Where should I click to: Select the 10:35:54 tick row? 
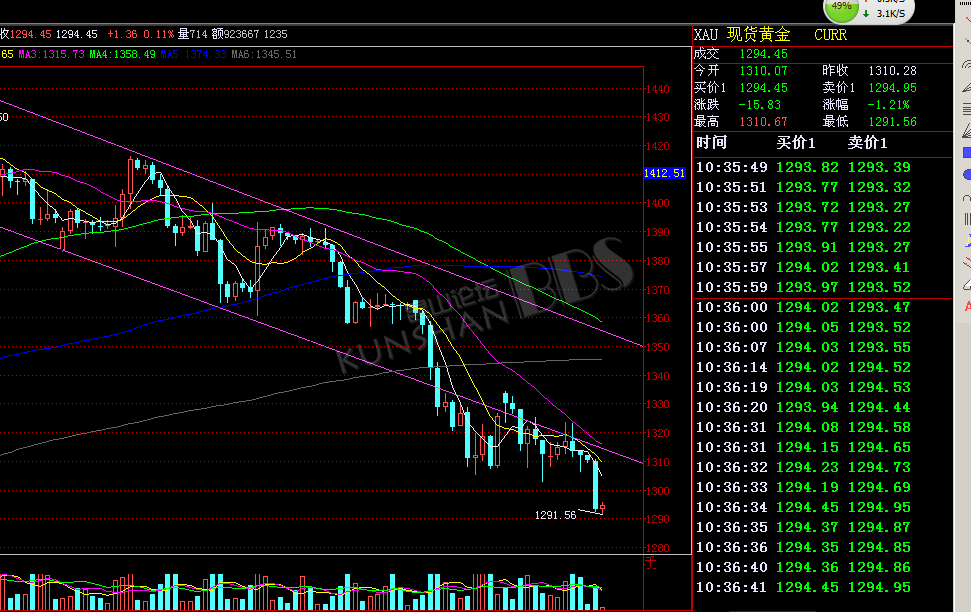click(x=803, y=227)
